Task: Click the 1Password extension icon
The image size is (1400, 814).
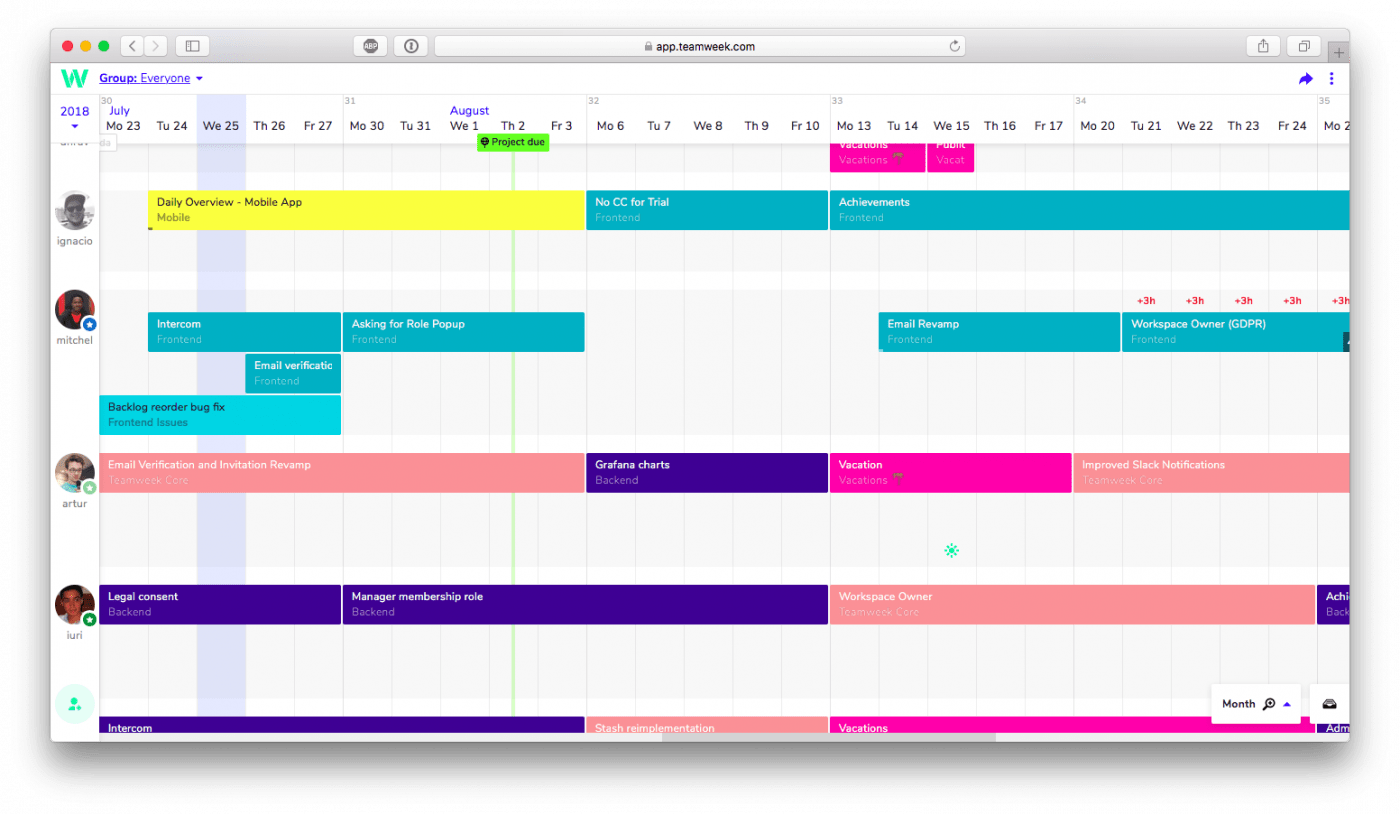Action: tap(410, 46)
